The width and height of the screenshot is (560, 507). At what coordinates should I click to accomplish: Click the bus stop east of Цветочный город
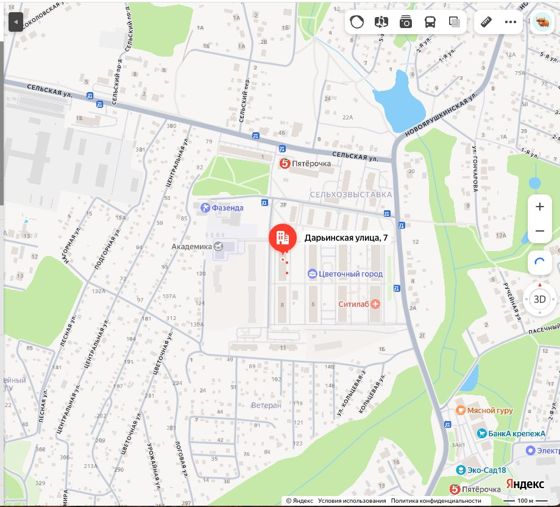coord(396,288)
